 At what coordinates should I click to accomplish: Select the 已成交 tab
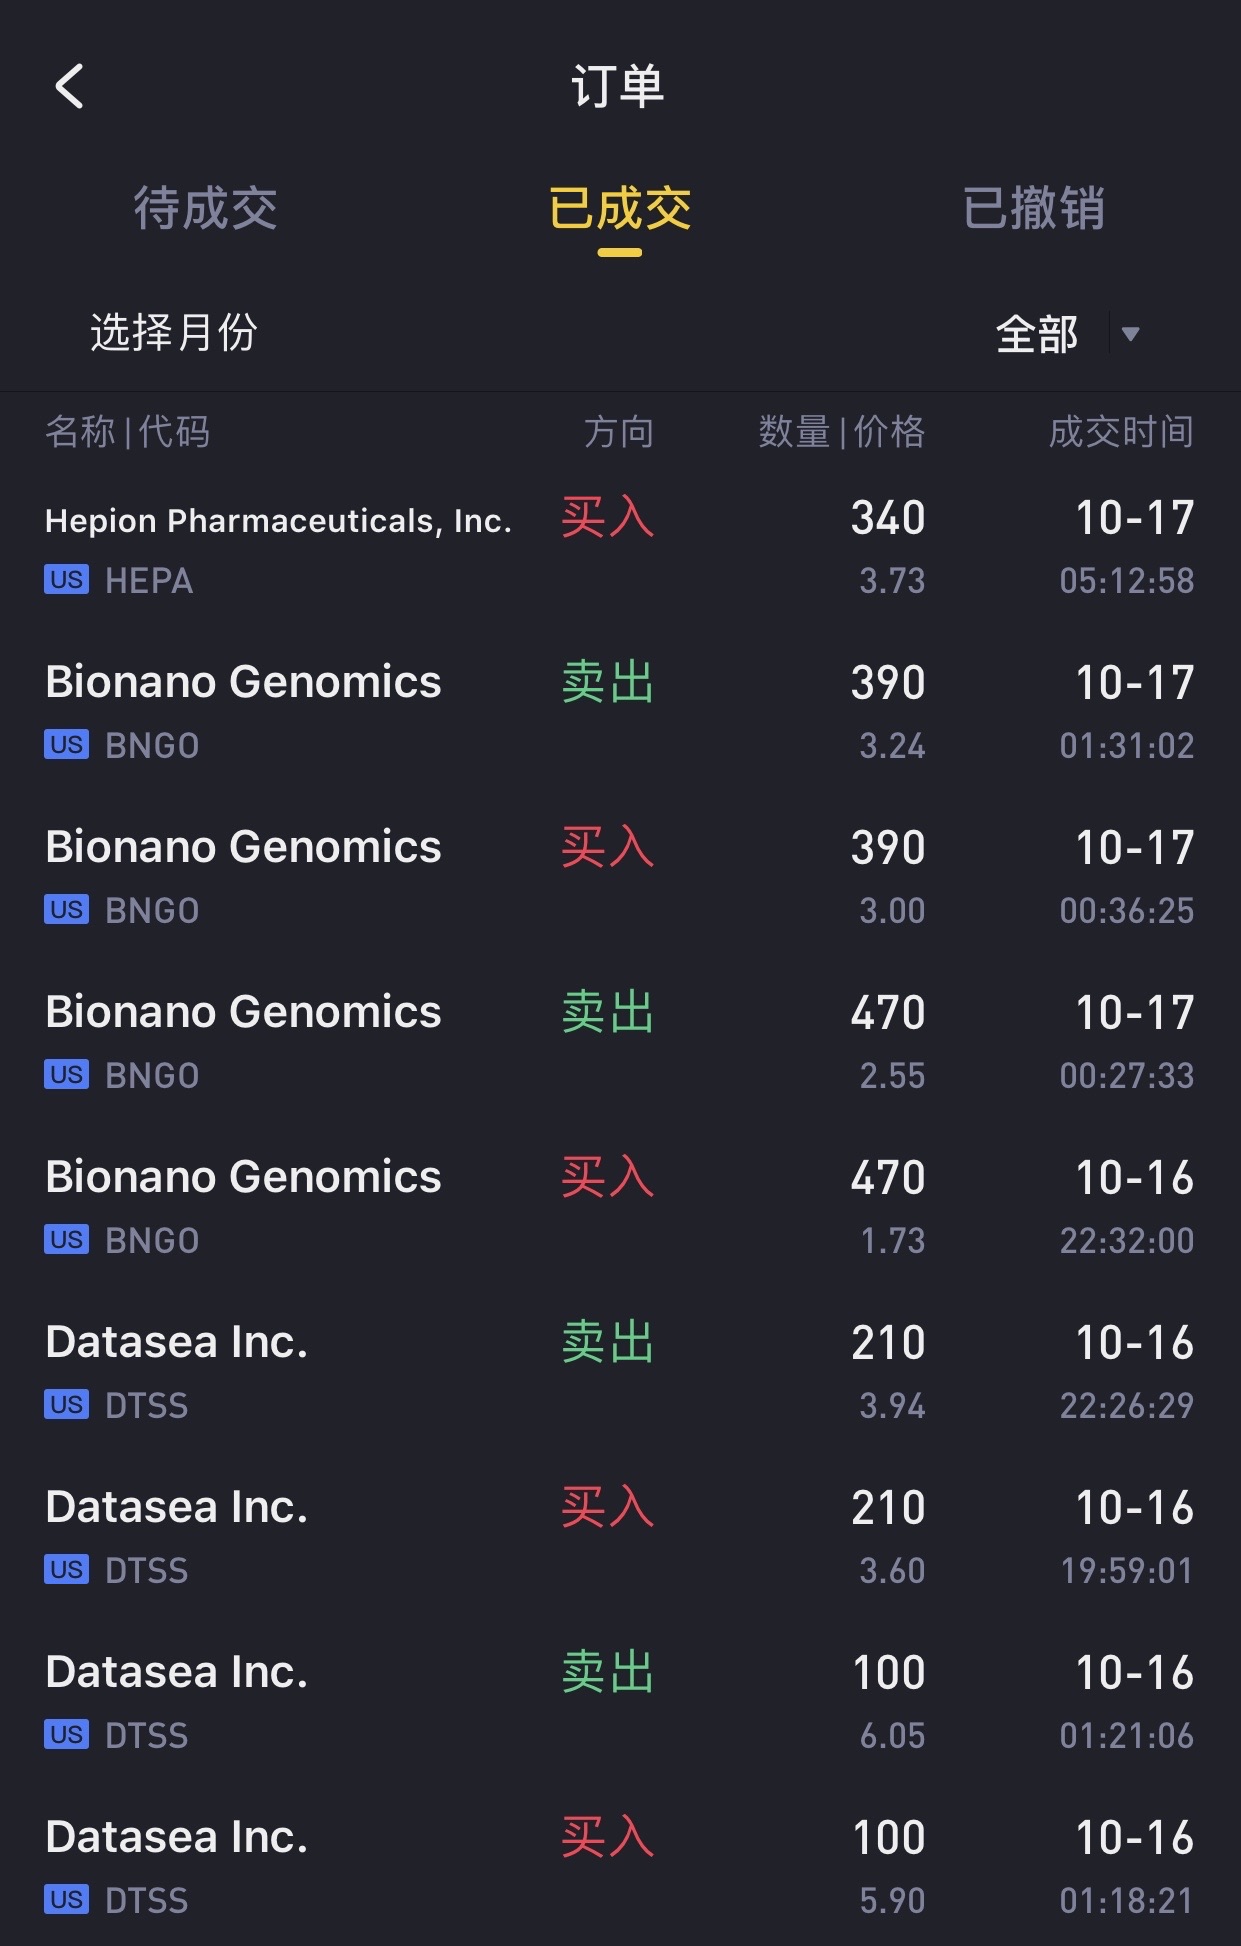click(x=620, y=209)
